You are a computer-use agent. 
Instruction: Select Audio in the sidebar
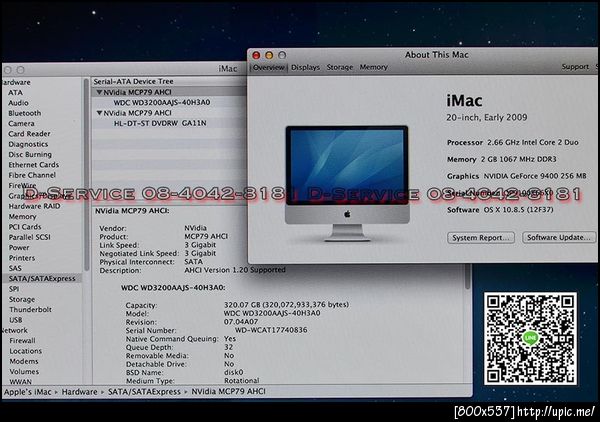coord(18,103)
